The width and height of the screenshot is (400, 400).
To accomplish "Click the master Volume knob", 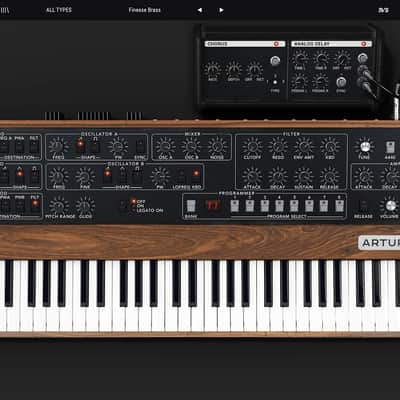I will tap(390, 206).
